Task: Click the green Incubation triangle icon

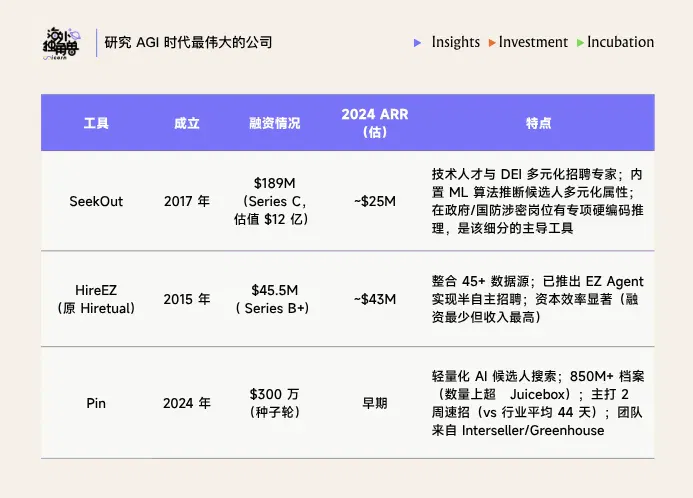Action: pyautogui.click(x=580, y=43)
